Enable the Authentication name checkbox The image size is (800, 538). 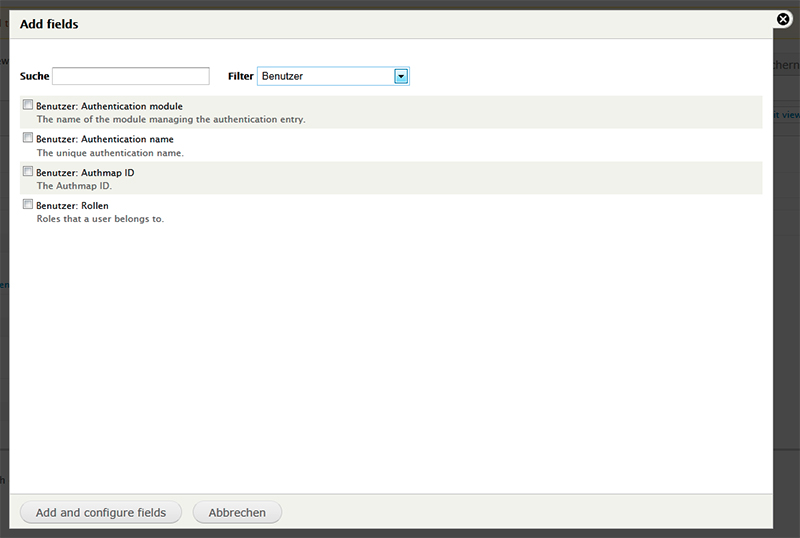point(28,138)
